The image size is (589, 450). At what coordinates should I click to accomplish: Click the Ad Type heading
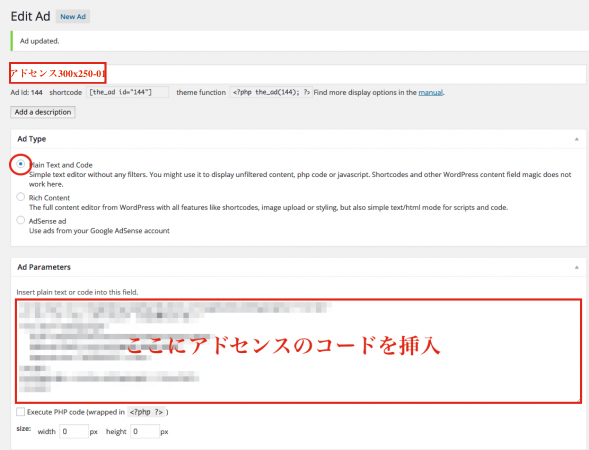coord(32,139)
